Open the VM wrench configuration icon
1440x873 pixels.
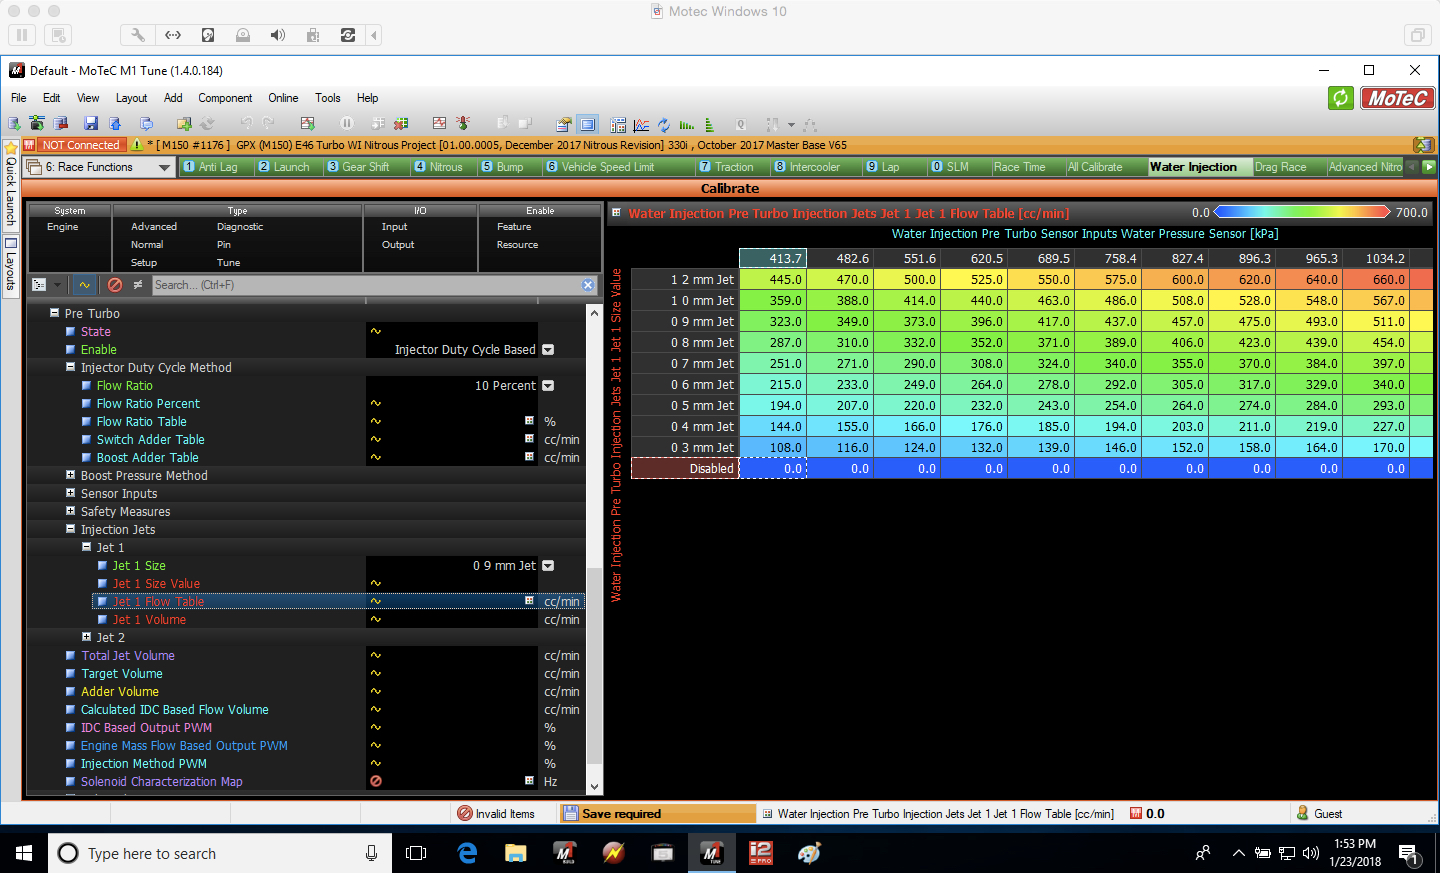tap(138, 35)
